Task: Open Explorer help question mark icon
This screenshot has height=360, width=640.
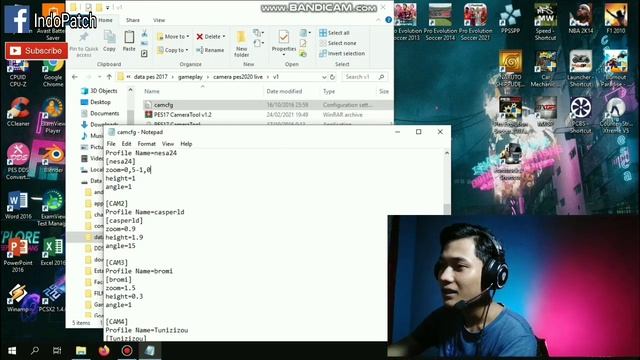Action: pos(389,20)
